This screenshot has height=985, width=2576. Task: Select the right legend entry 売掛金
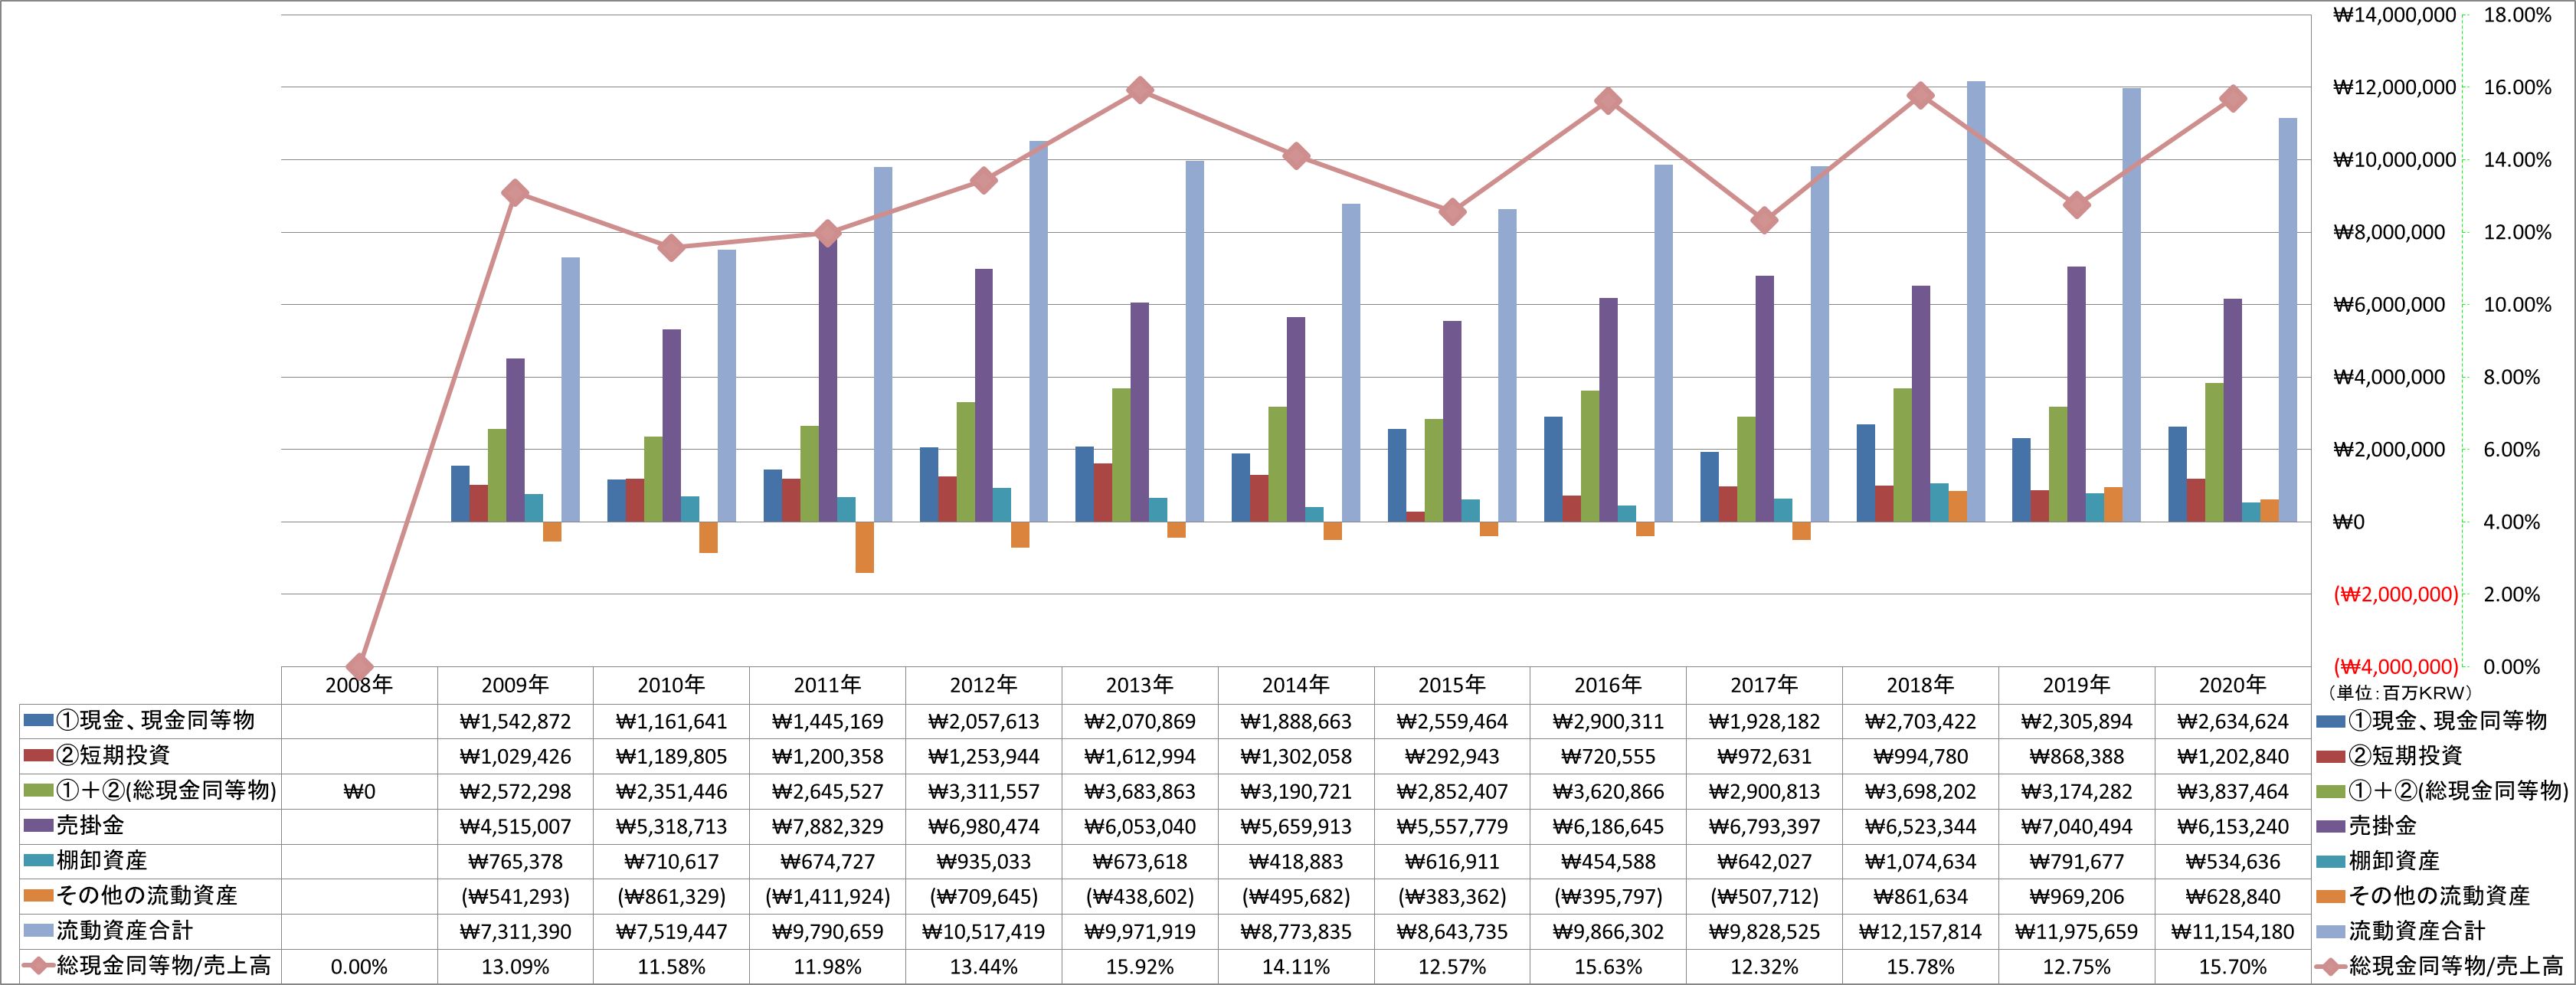click(2366, 825)
